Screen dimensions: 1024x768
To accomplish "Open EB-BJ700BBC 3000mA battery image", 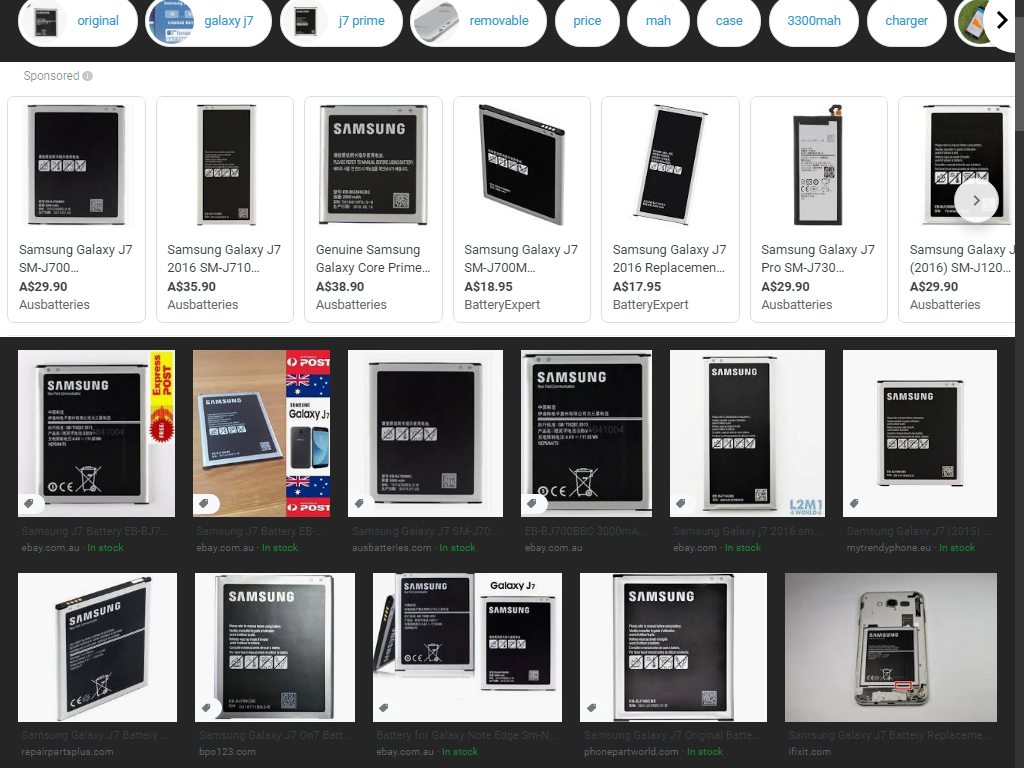I will [586, 434].
